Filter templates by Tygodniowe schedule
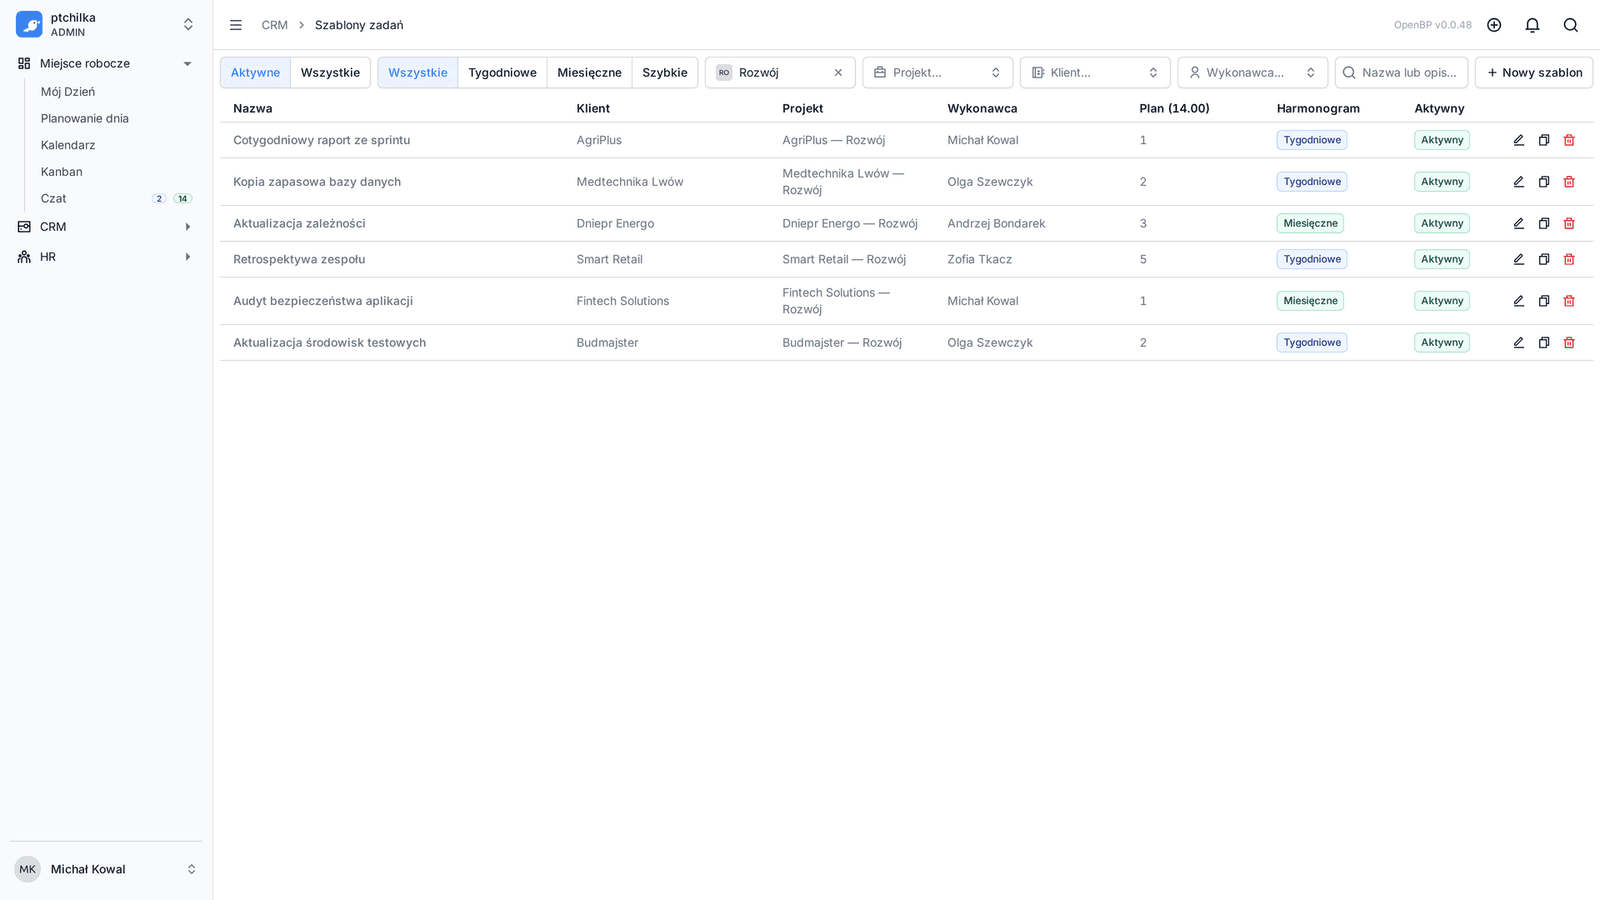The height and width of the screenshot is (900, 1600). [x=502, y=73]
